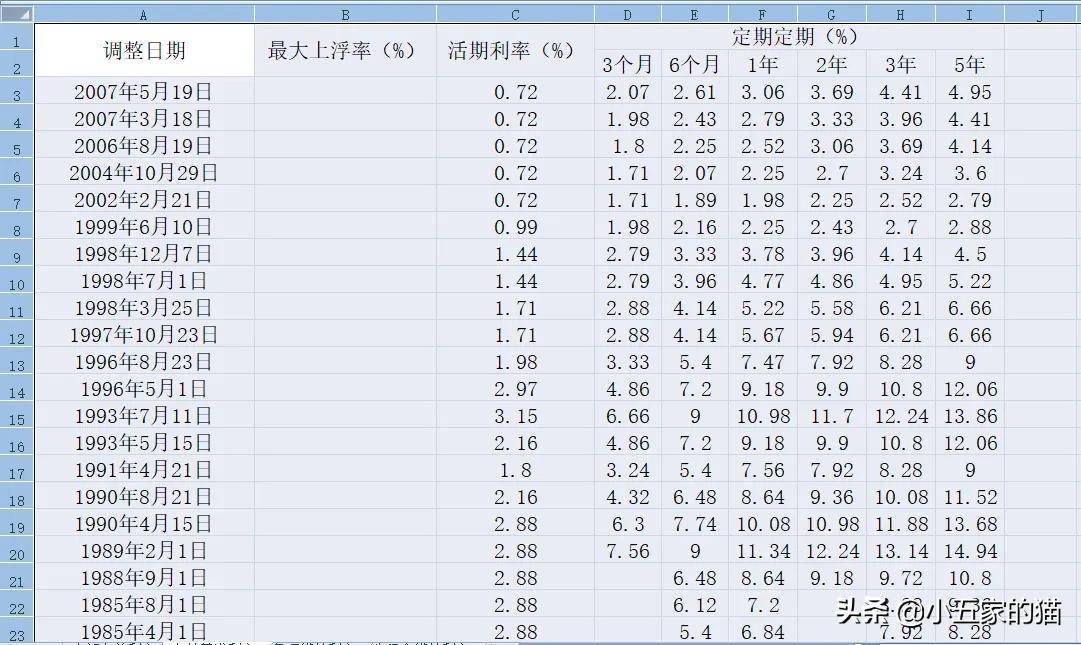Click the 2年 header cell
This screenshot has width=1081, height=645.
(831, 63)
